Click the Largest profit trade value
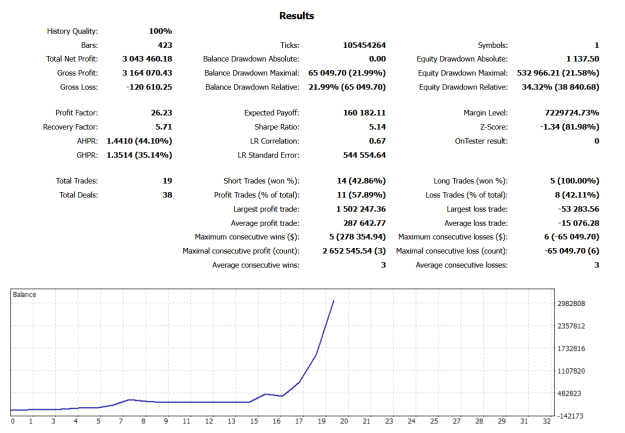 point(361,209)
